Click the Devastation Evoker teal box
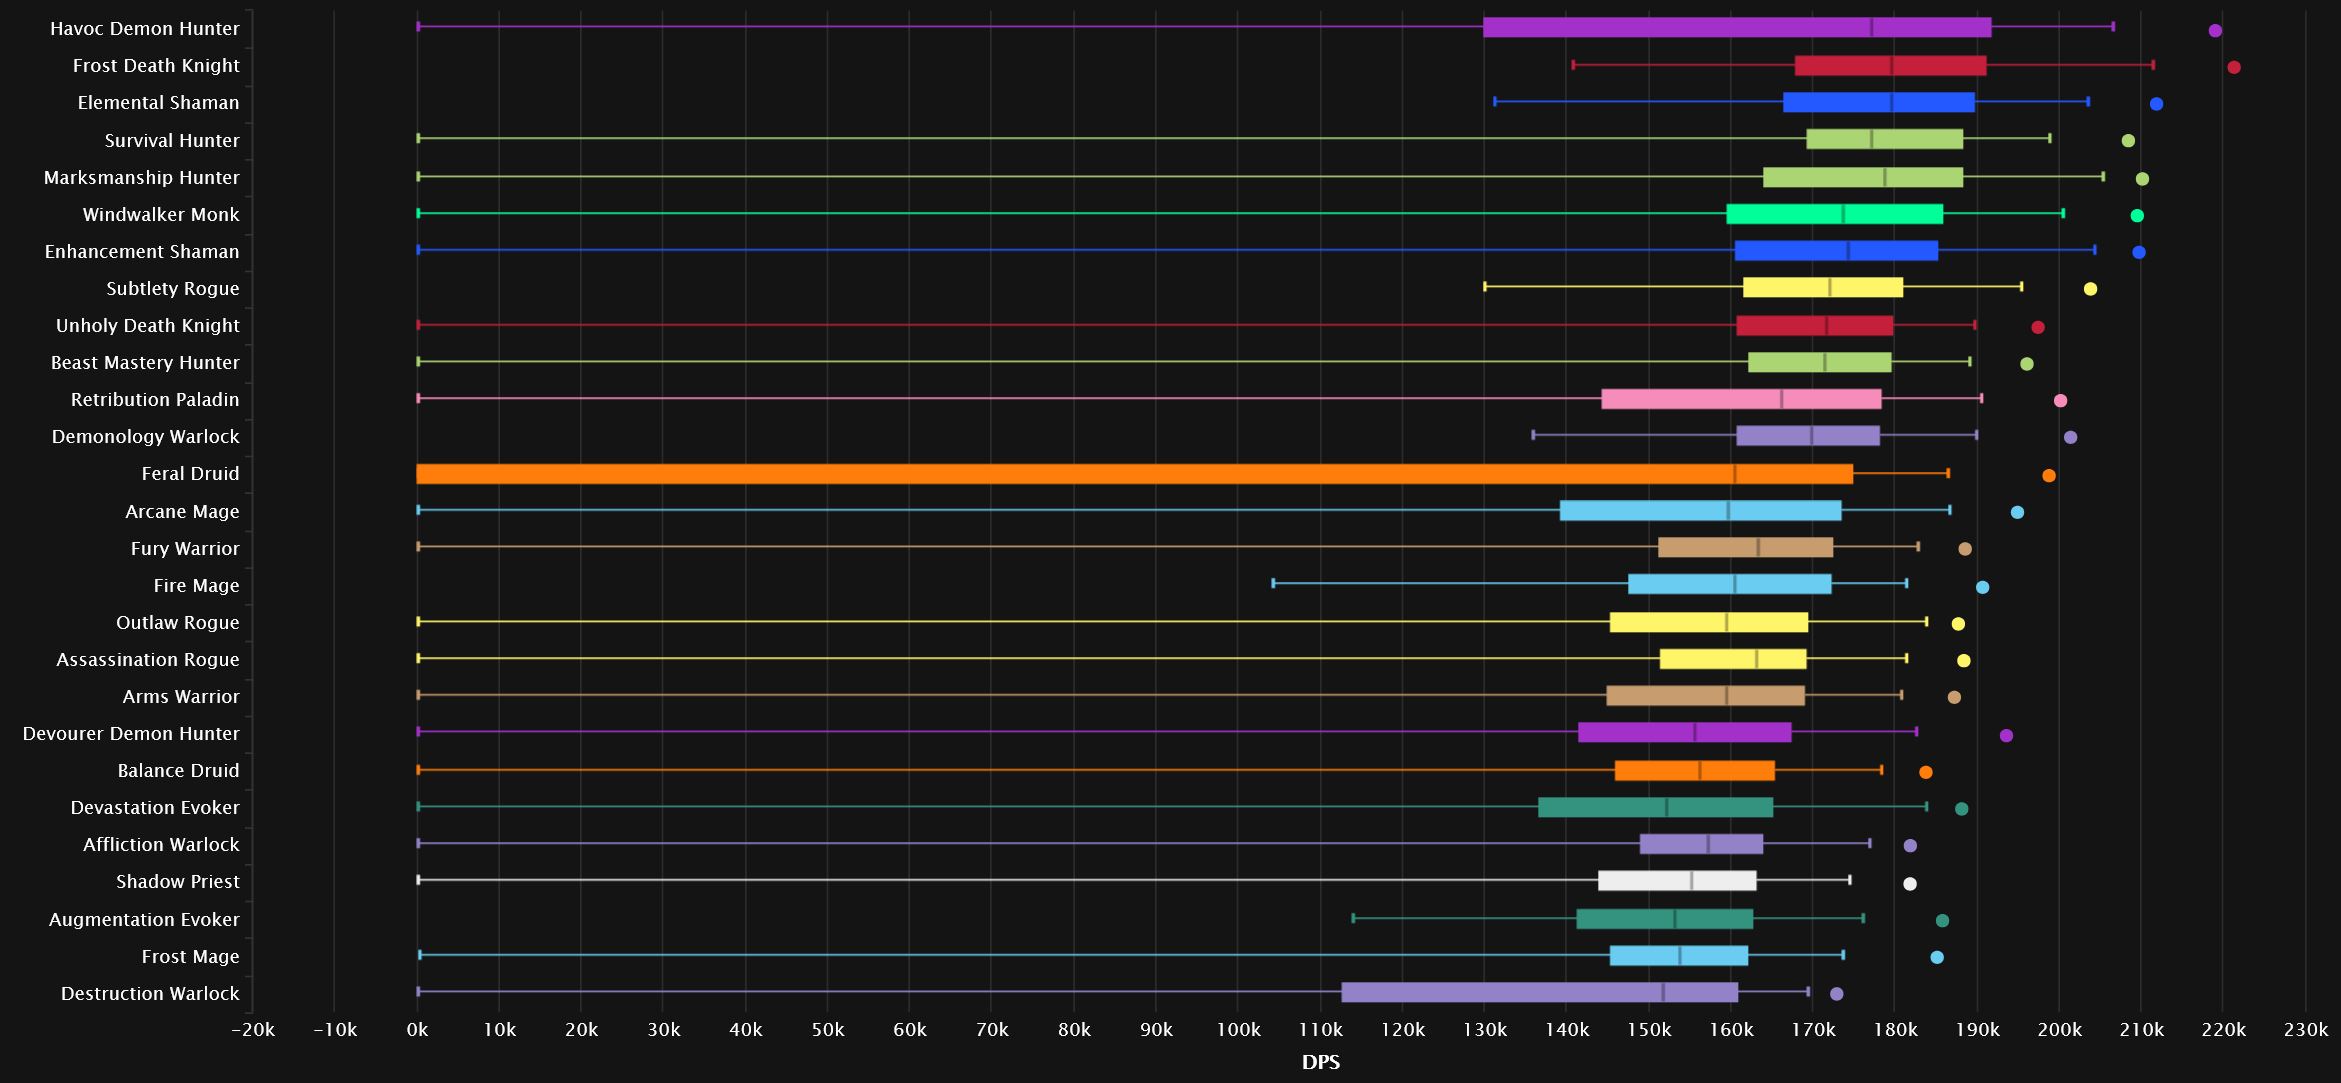The height and width of the screenshot is (1083, 2341). coord(1656,807)
